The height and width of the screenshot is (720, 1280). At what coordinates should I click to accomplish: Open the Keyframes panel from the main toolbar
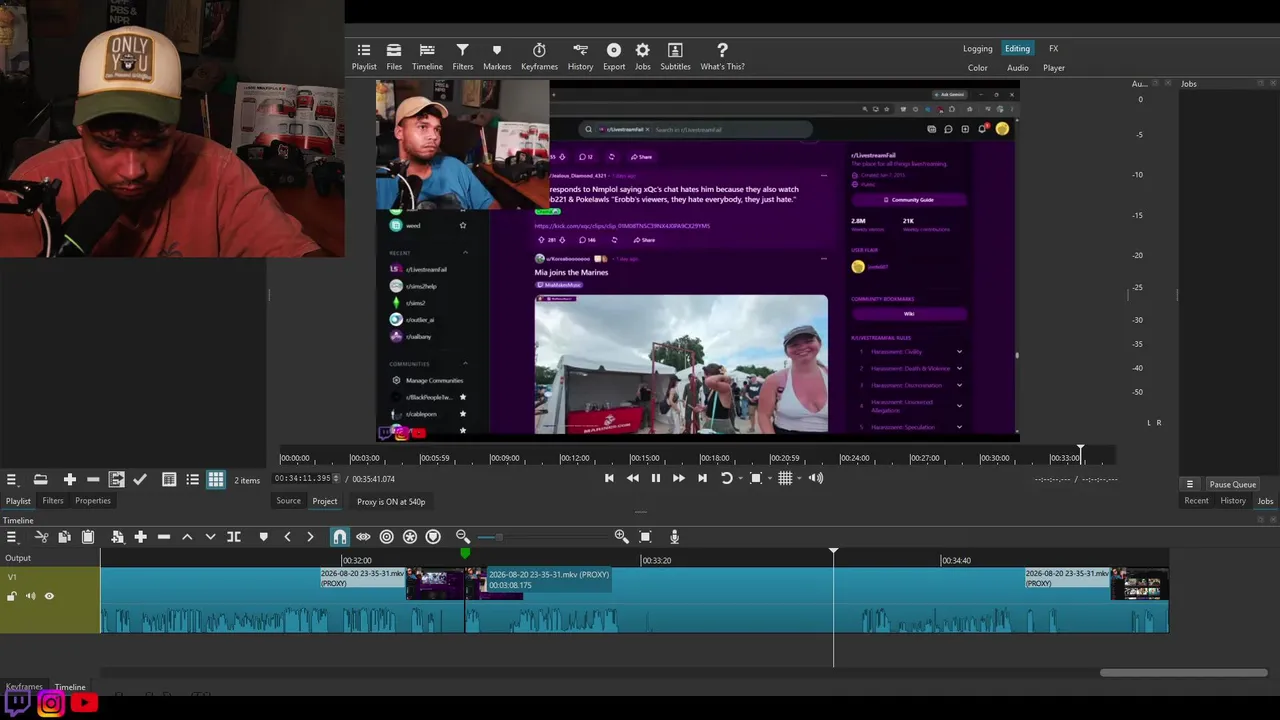point(539,57)
